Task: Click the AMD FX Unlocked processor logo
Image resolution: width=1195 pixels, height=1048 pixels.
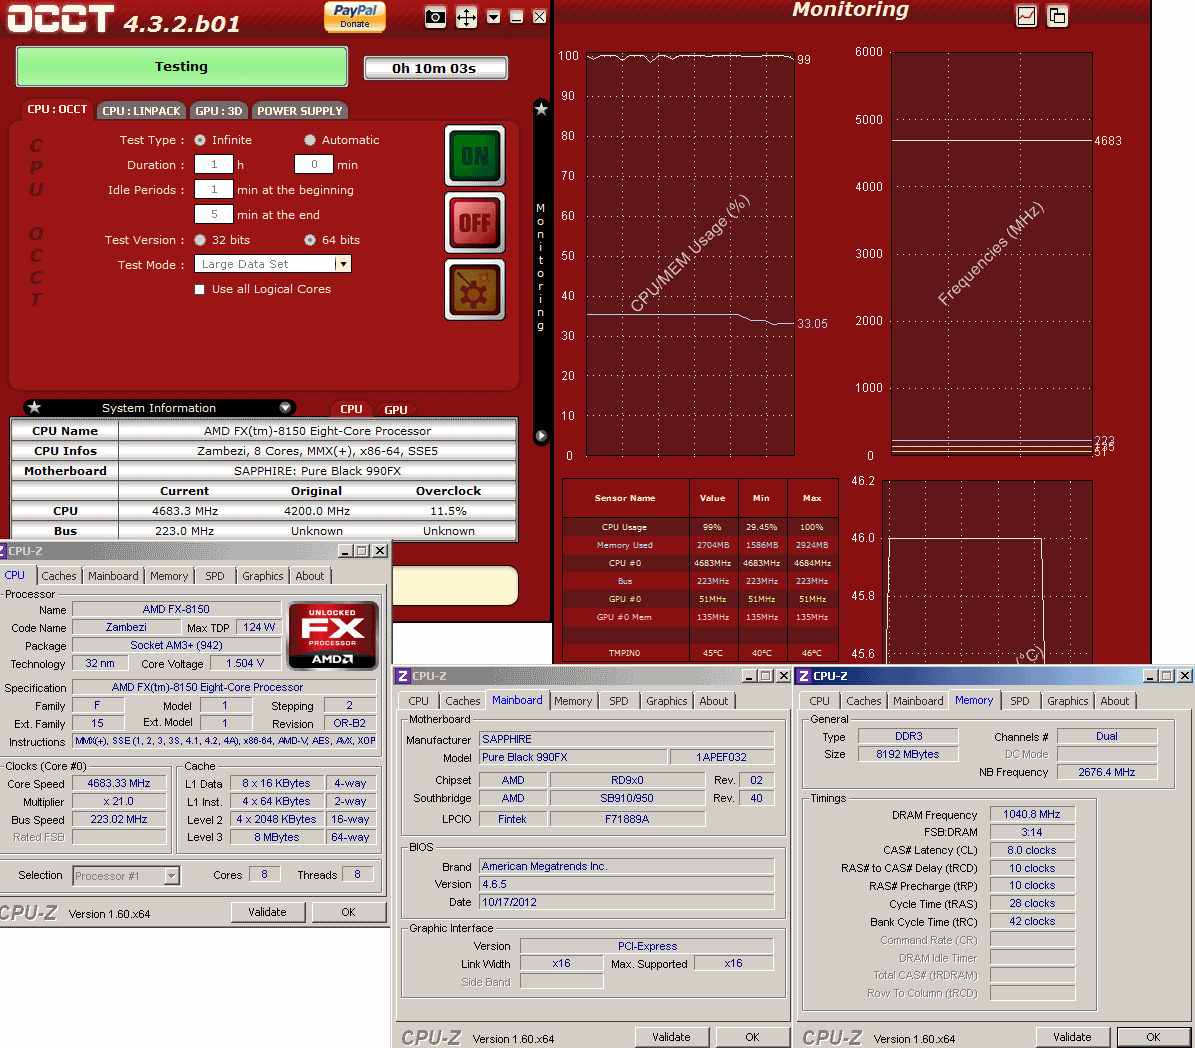Action: tap(332, 636)
